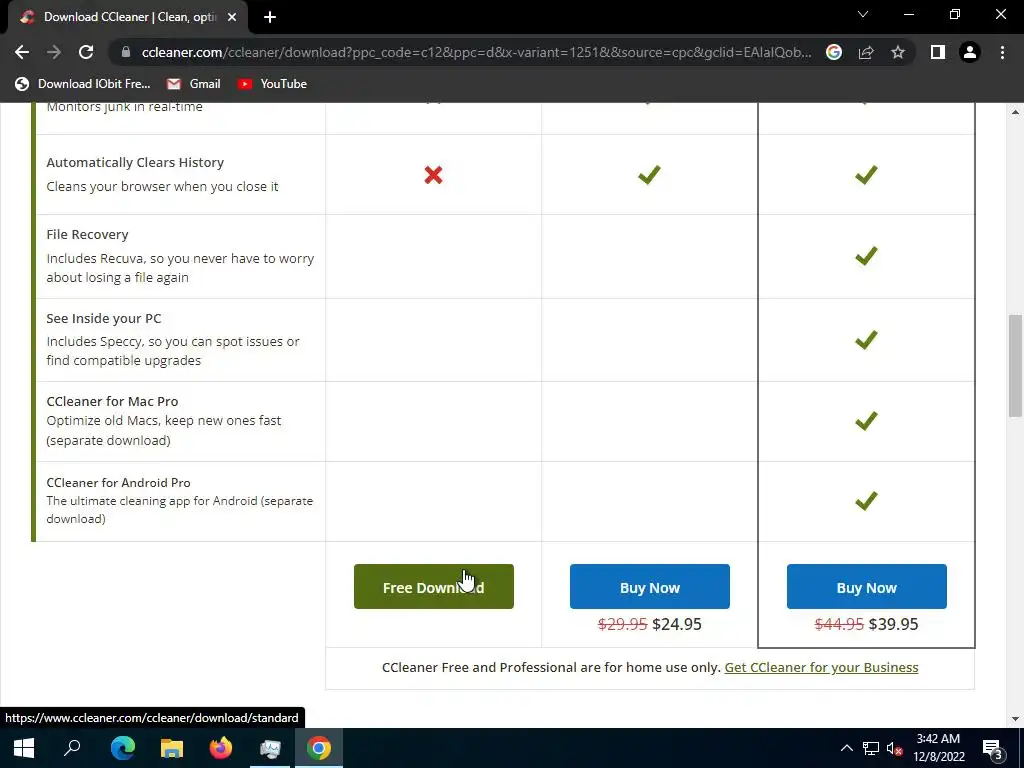The image size is (1024, 768).
Task: Click the scrollbar down arrow
Action: point(1014,719)
